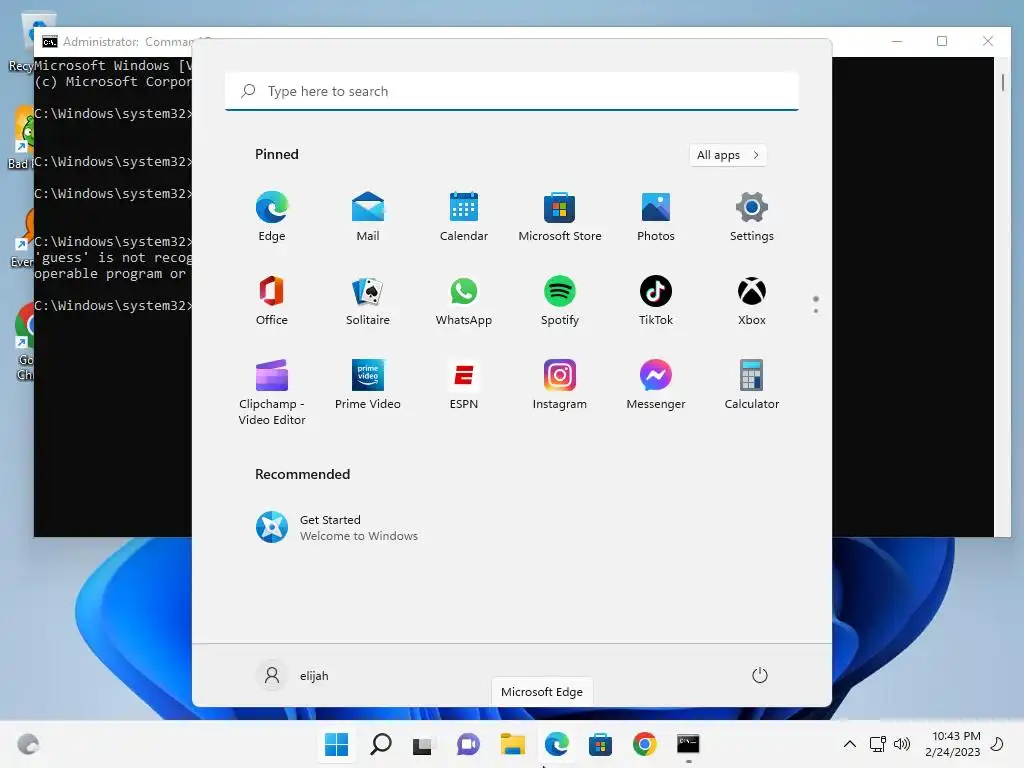Launch Instagram
The height and width of the screenshot is (768, 1024).
(560, 385)
